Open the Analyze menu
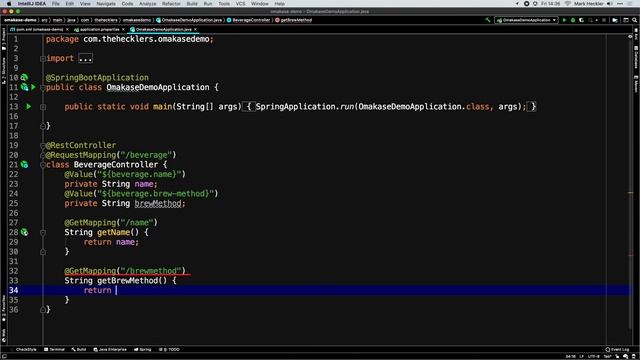This screenshot has height=360, width=640. point(147,4)
